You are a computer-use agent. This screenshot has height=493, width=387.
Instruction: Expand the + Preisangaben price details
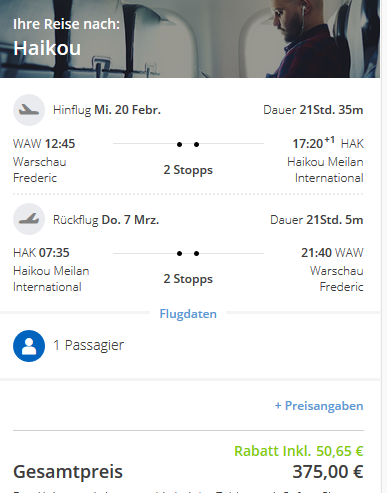pyautogui.click(x=319, y=406)
